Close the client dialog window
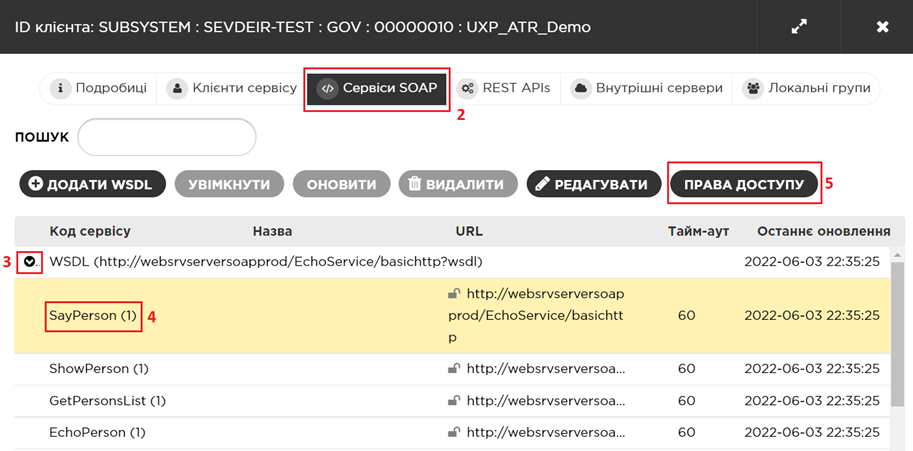 tap(882, 27)
